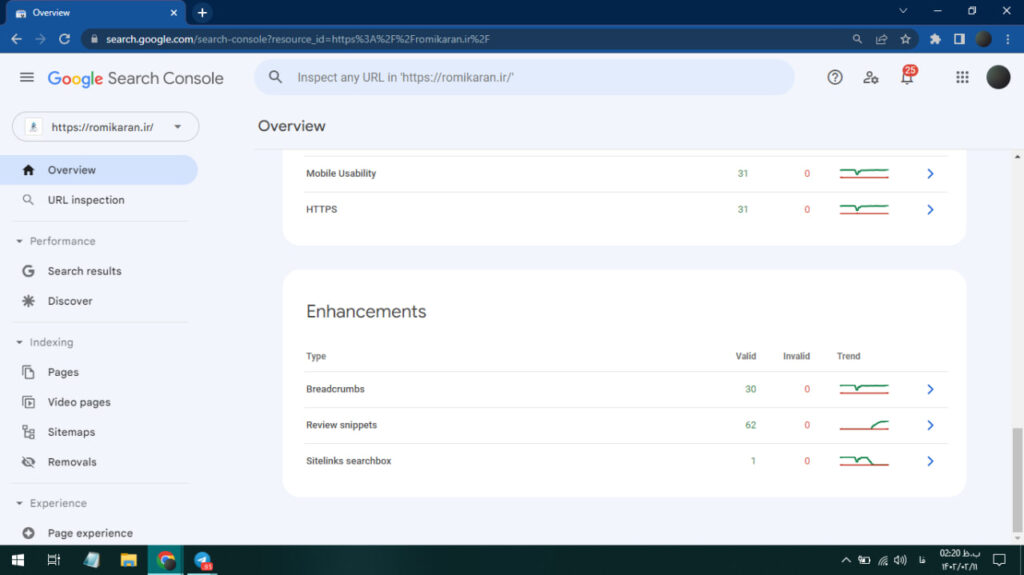Image resolution: width=1024 pixels, height=575 pixels.
Task: Click the Breadcrumbs row label
Action: pyautogui.click(x=335, y=389)
